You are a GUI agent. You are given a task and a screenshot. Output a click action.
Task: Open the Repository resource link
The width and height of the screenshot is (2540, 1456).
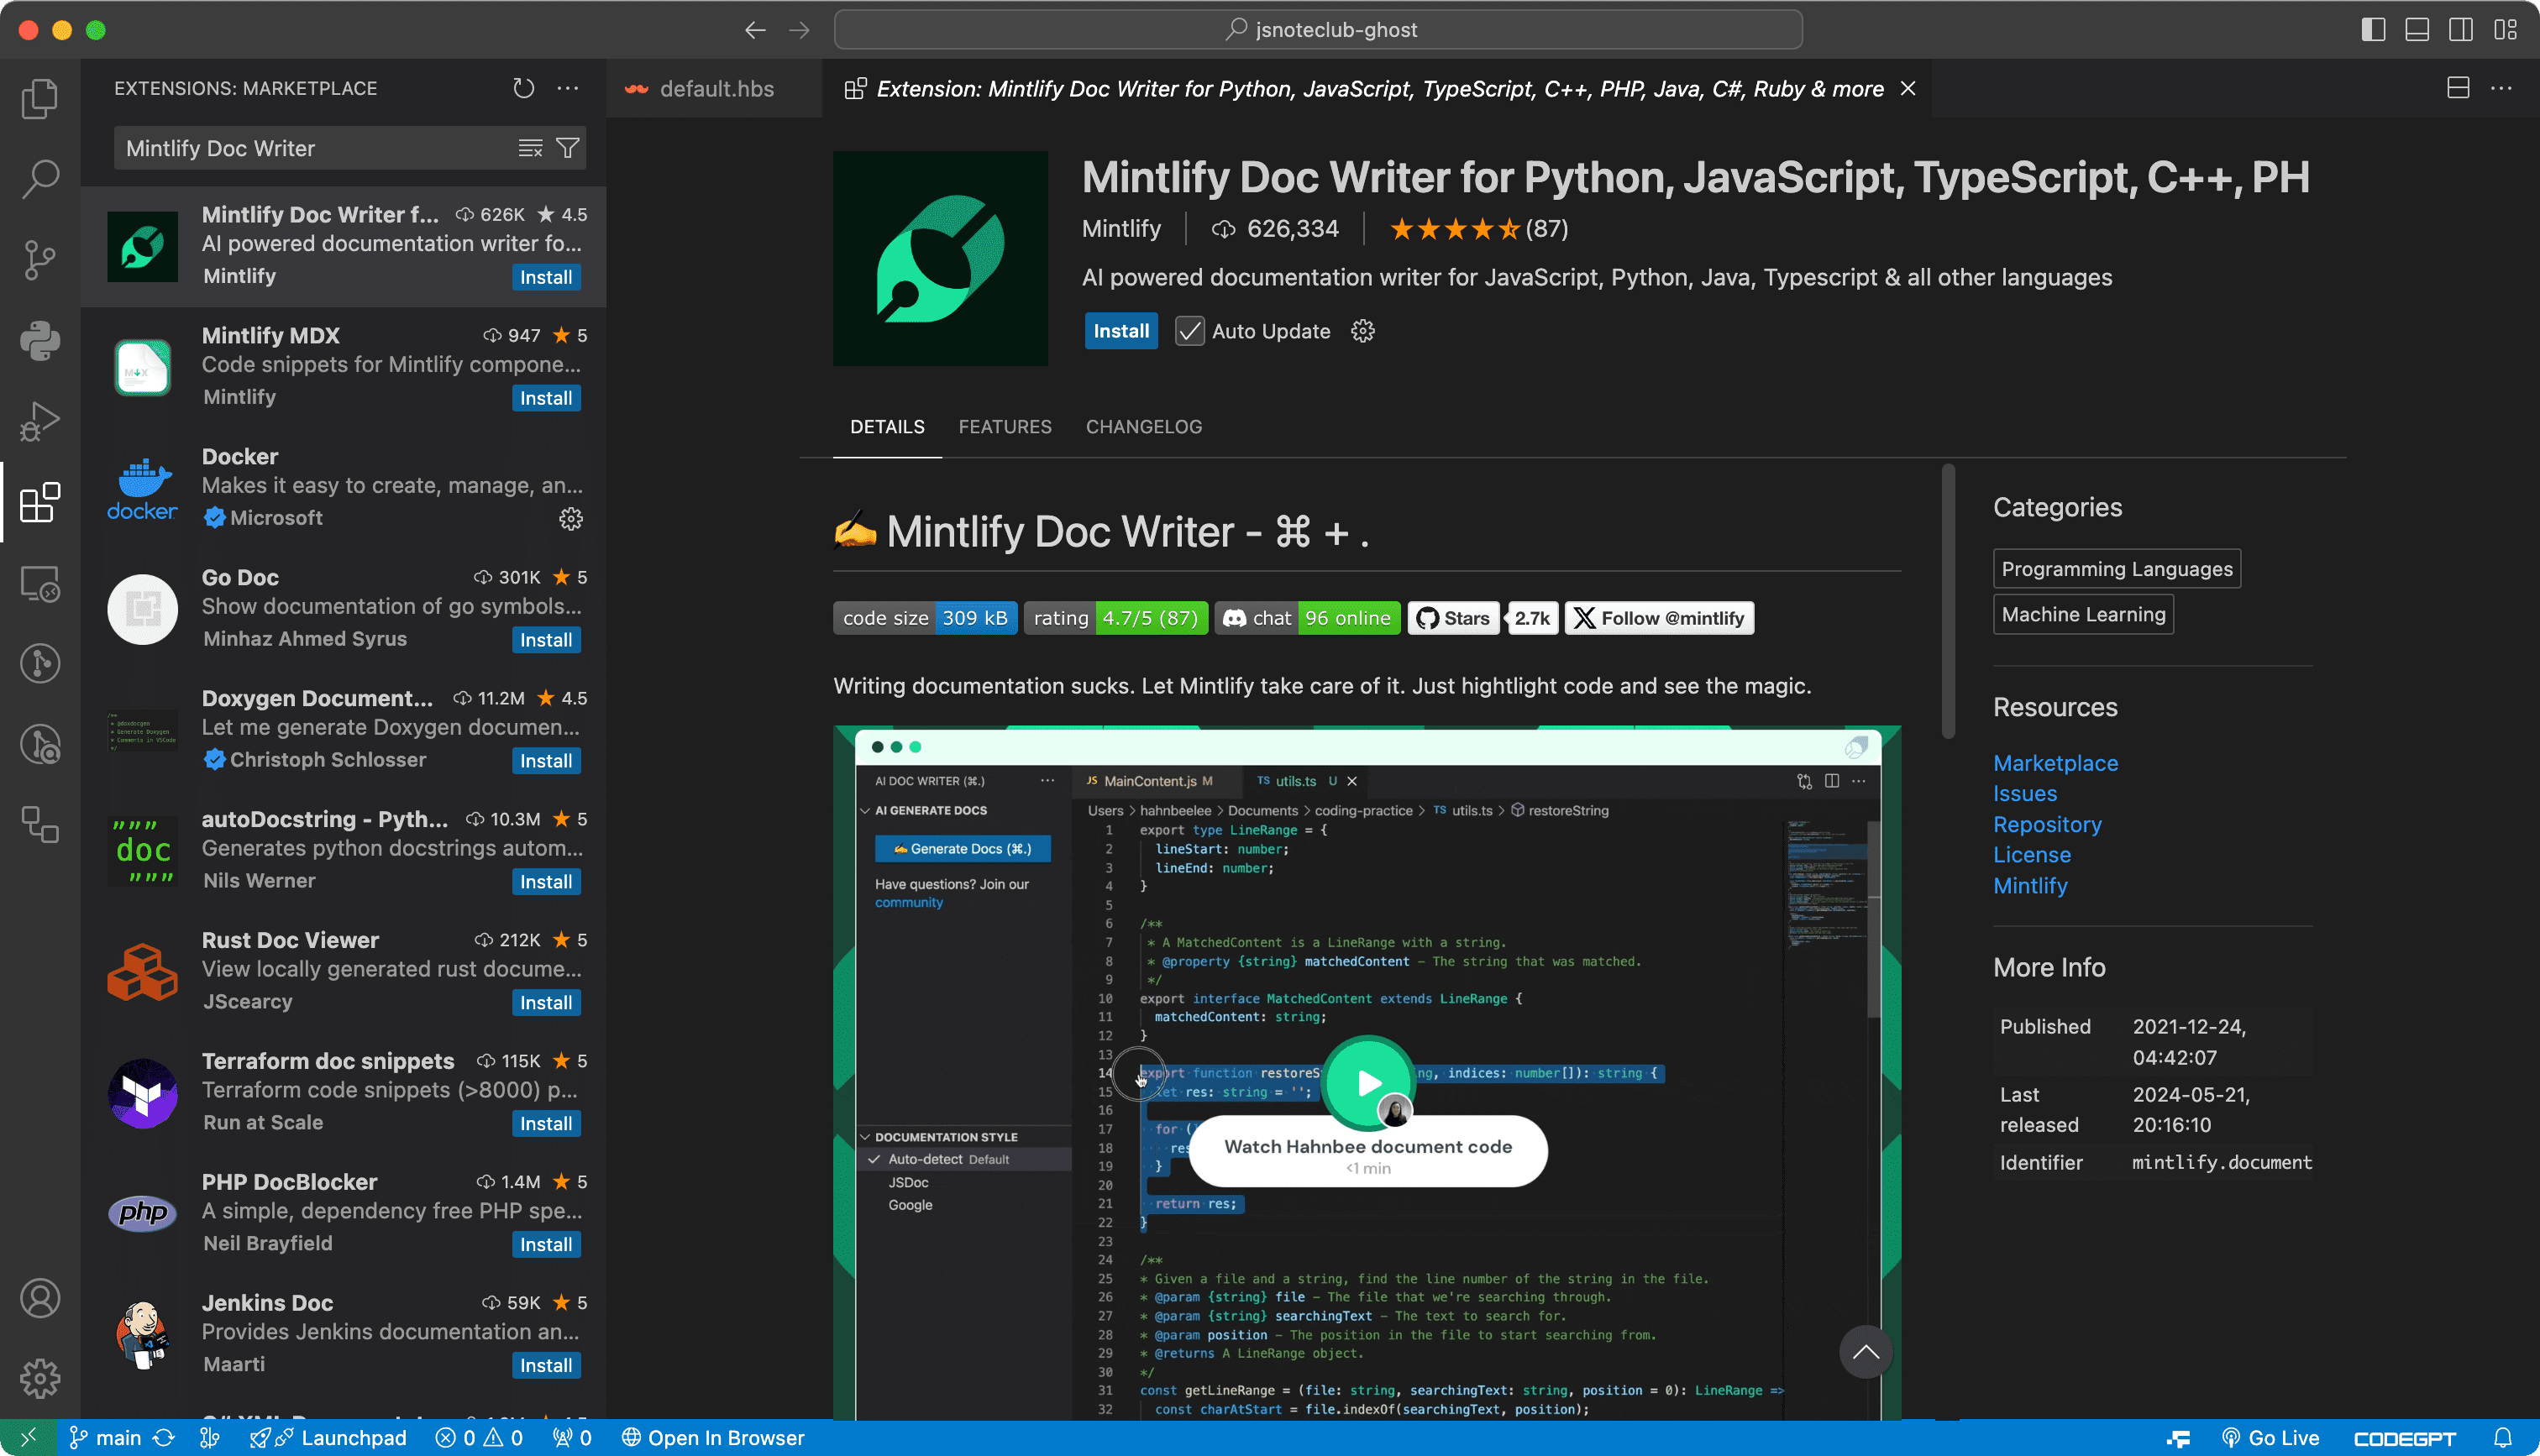click(x=2047, y=824)
